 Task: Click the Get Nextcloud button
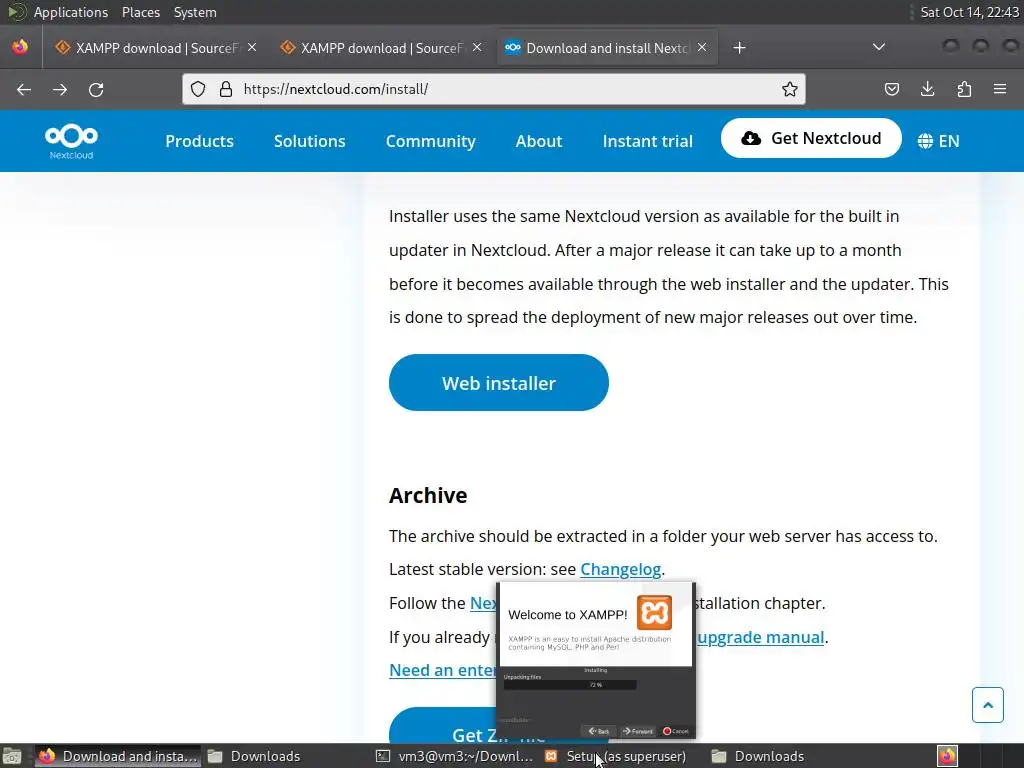click(x=811, y=138)
